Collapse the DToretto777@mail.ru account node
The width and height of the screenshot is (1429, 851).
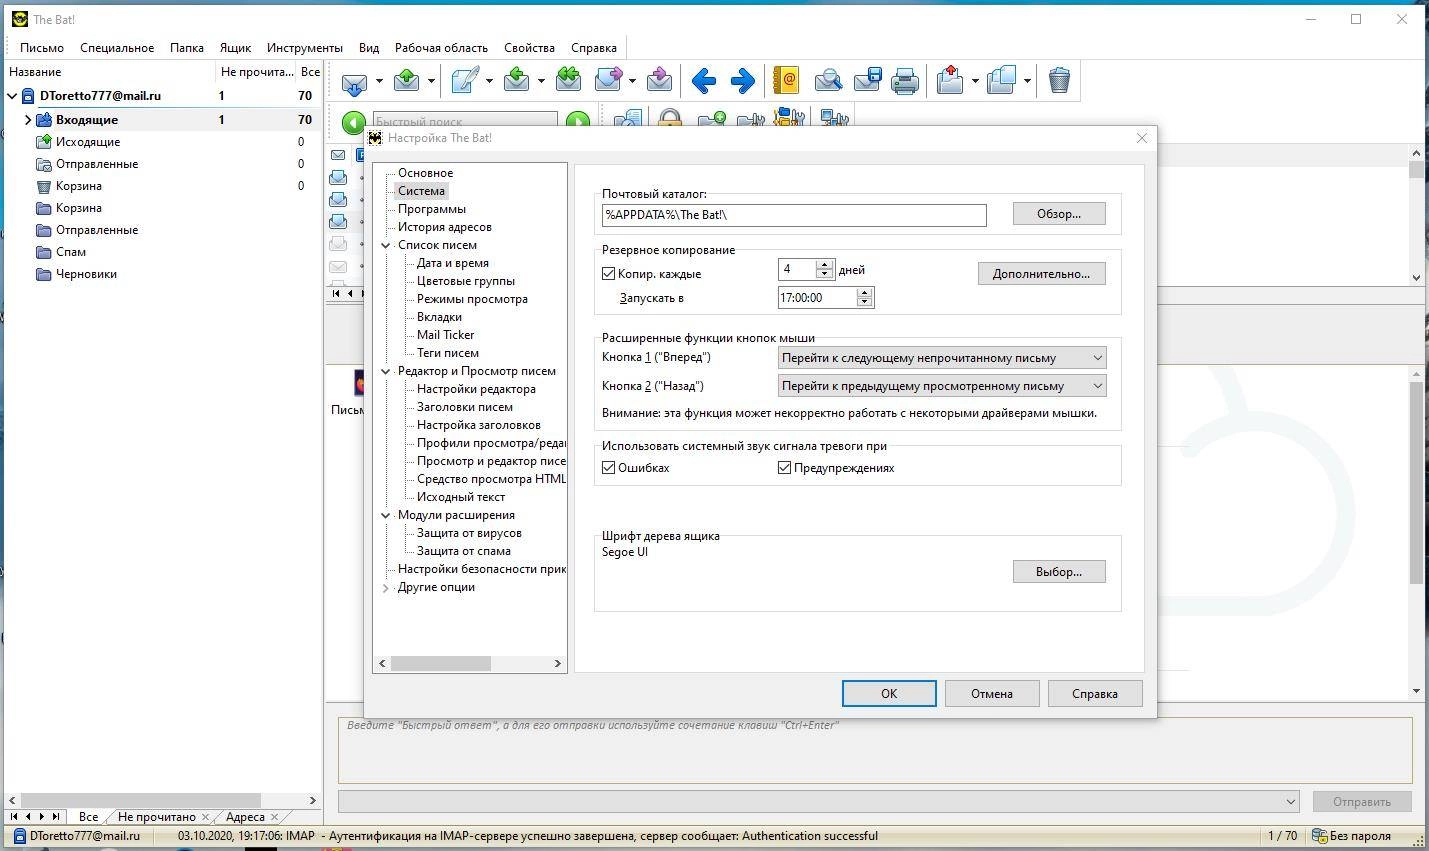tap(12, 96)
